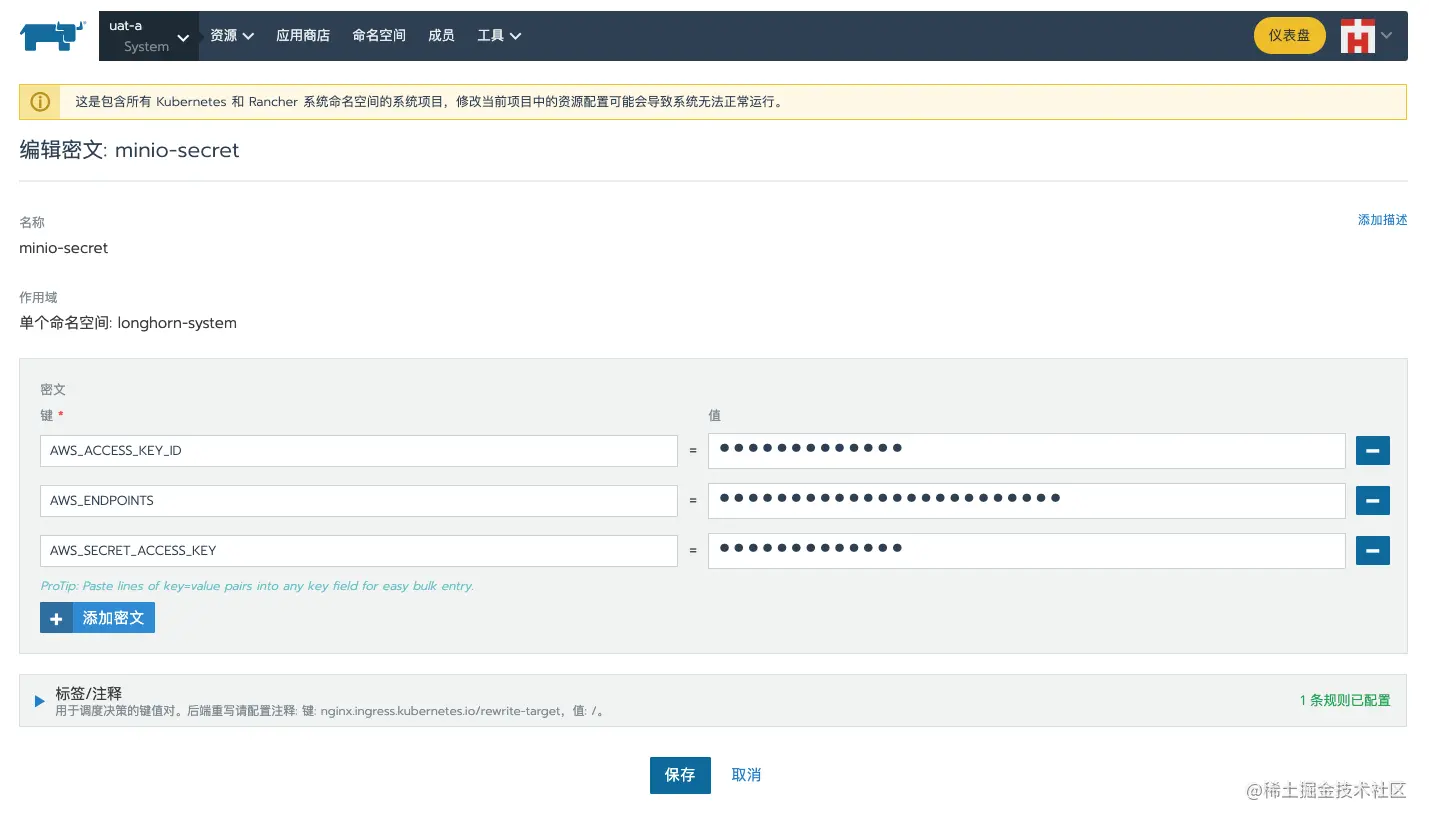This screenshot has height=823, width=1429.
Task: Click the title 编辑密文: minio-secret
Action: (x=130, y=150)
